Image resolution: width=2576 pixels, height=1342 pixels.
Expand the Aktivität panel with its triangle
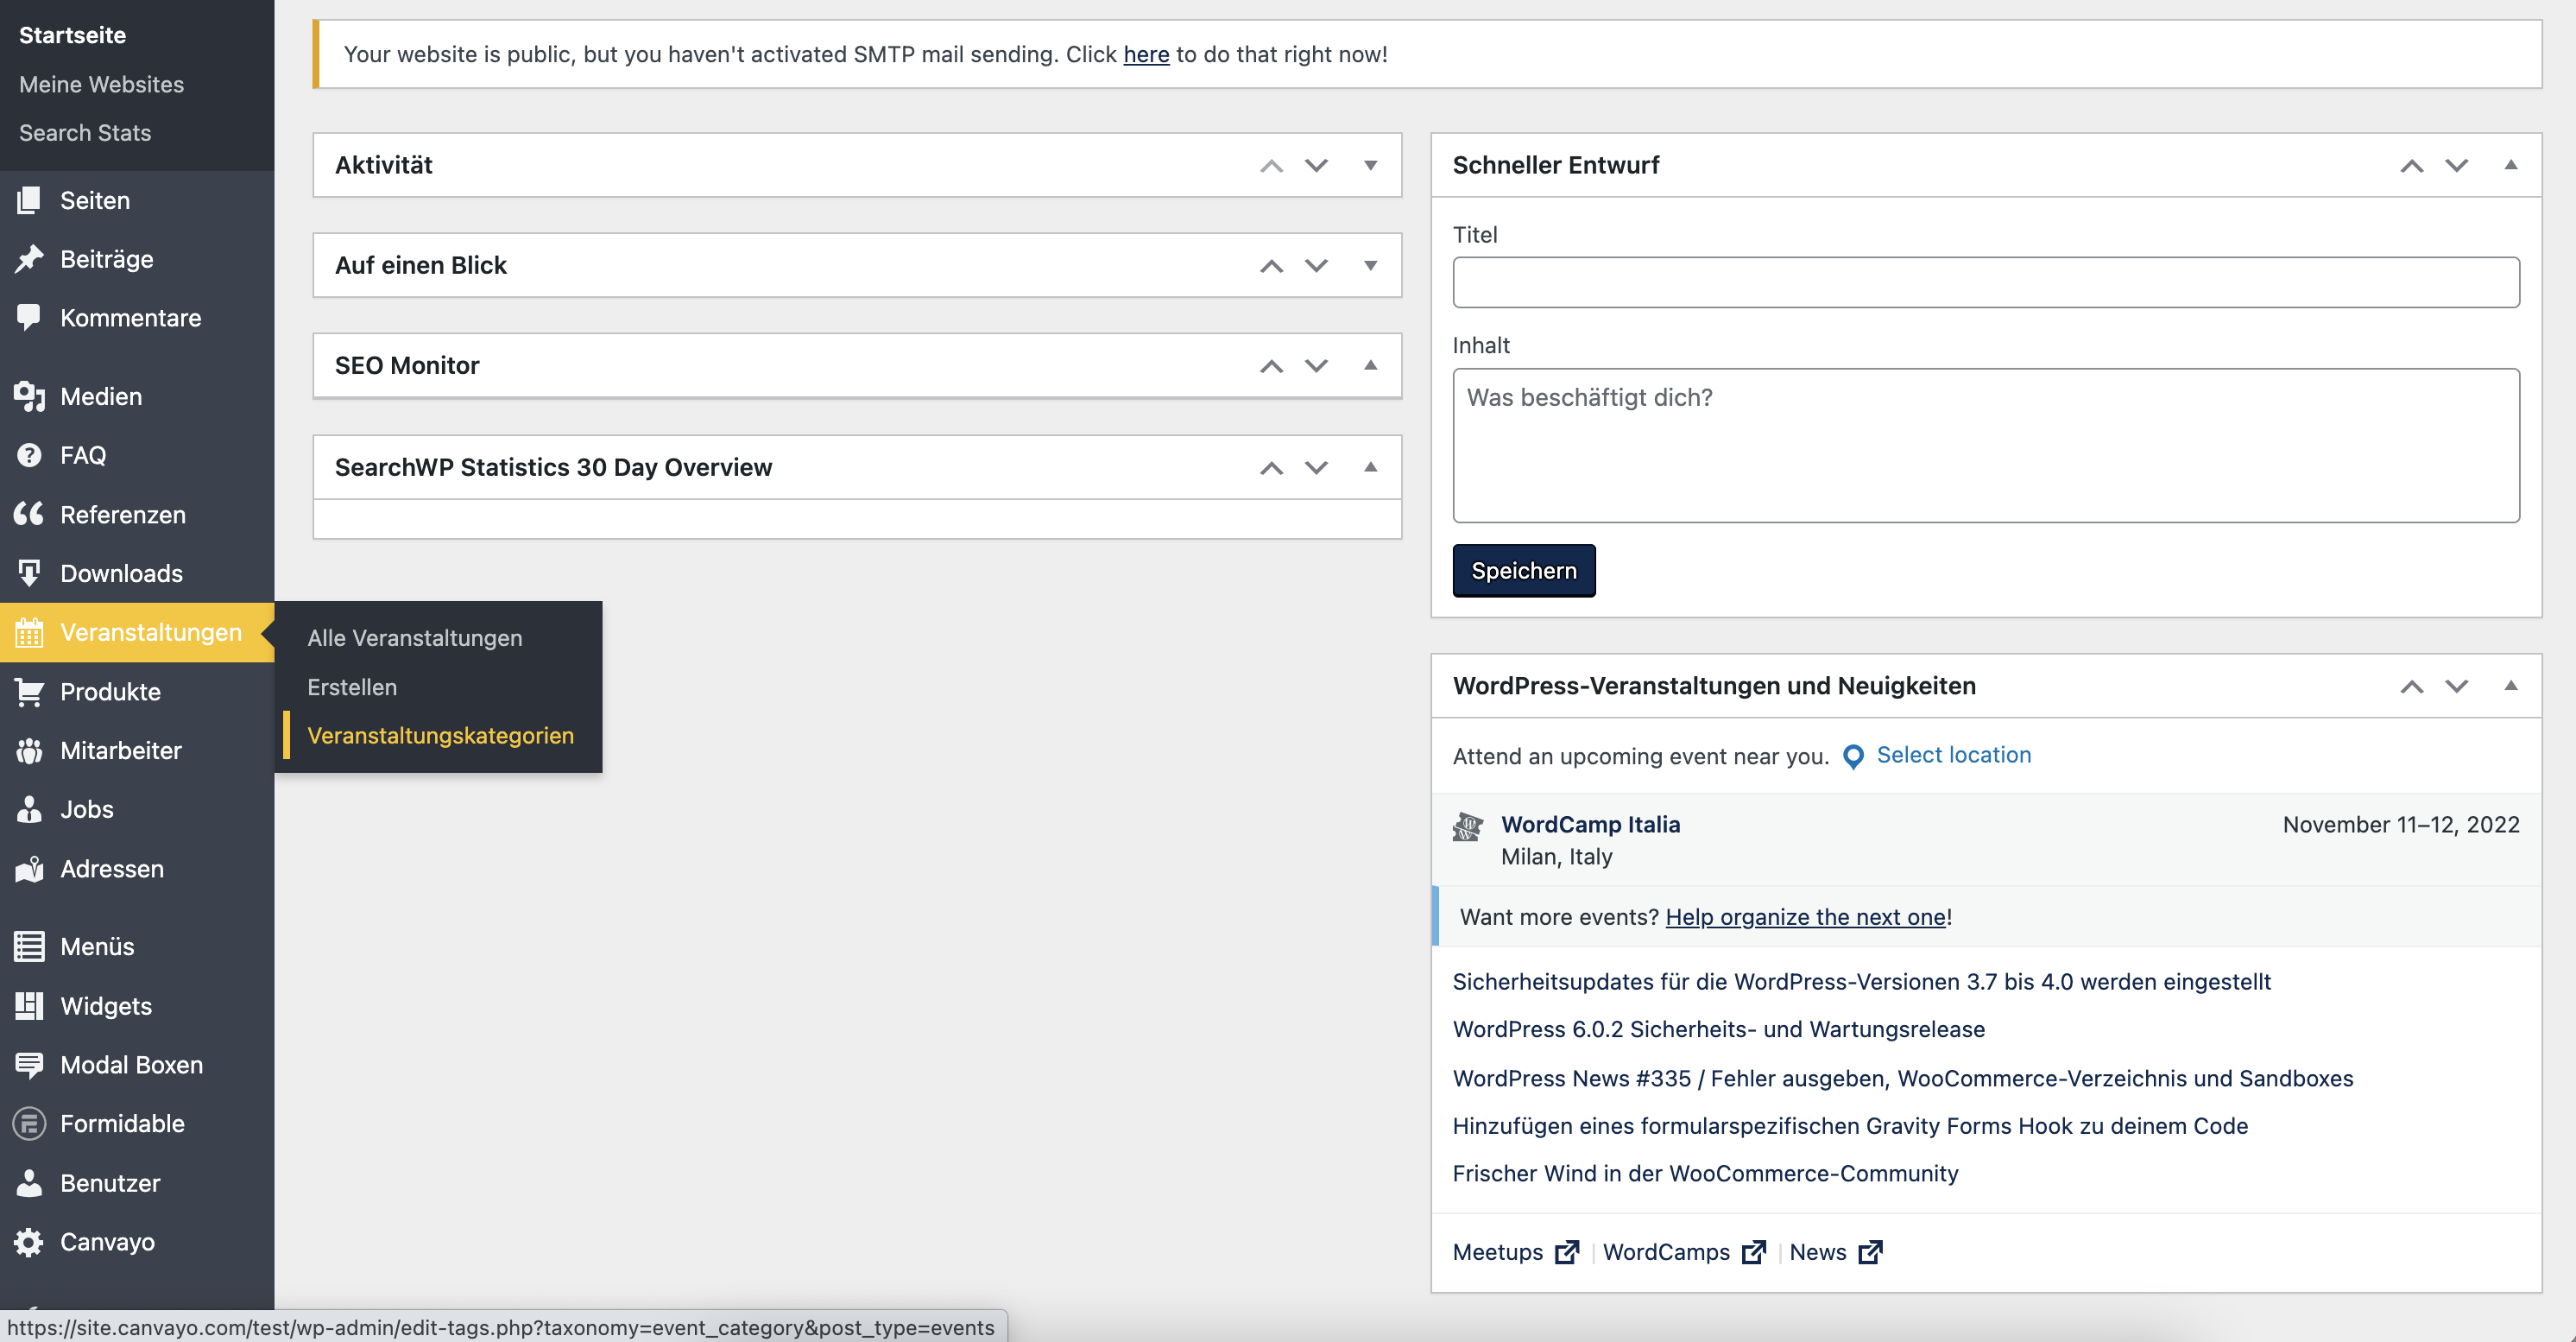pyautogui.click(x=1370, y=165)
